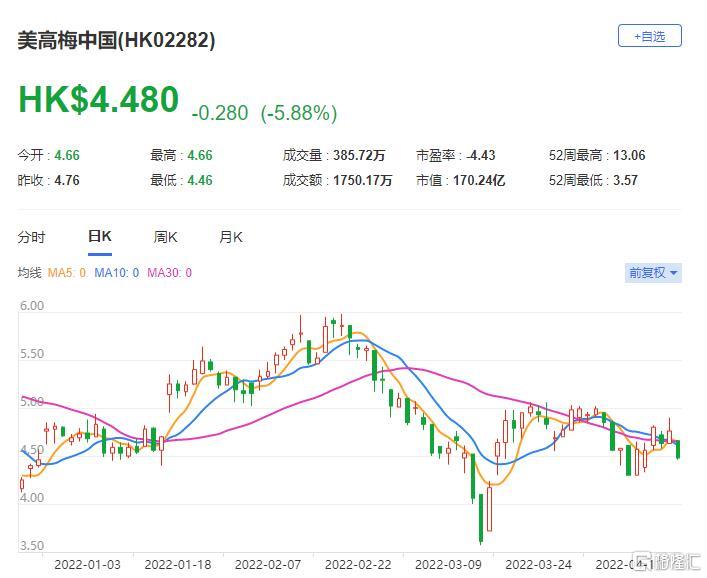The width and height of the screenshot is (707, 578).
Task: Click the 市值 market cap 170.24亿
Action: coord(479,180)
